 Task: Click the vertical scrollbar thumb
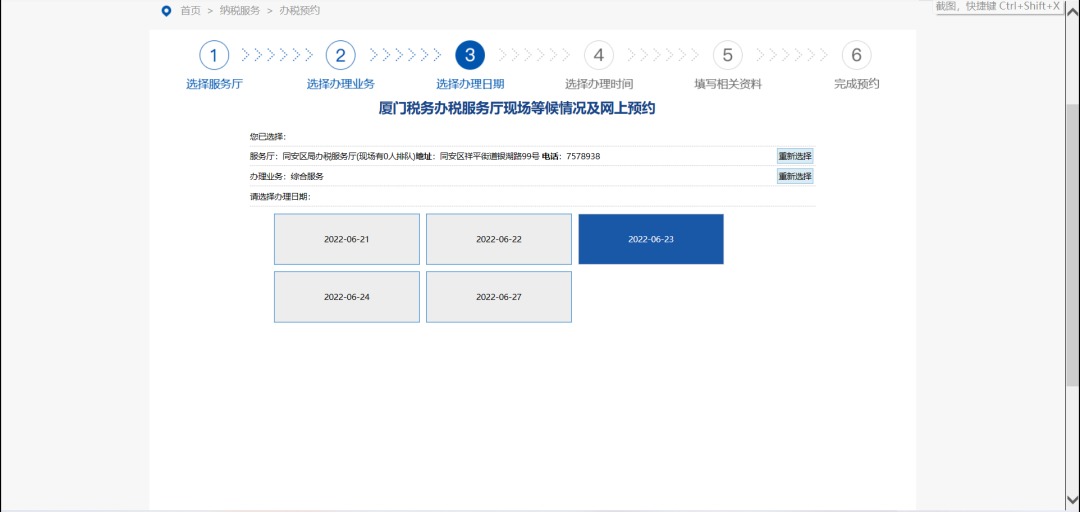[x=1072, y=245]
